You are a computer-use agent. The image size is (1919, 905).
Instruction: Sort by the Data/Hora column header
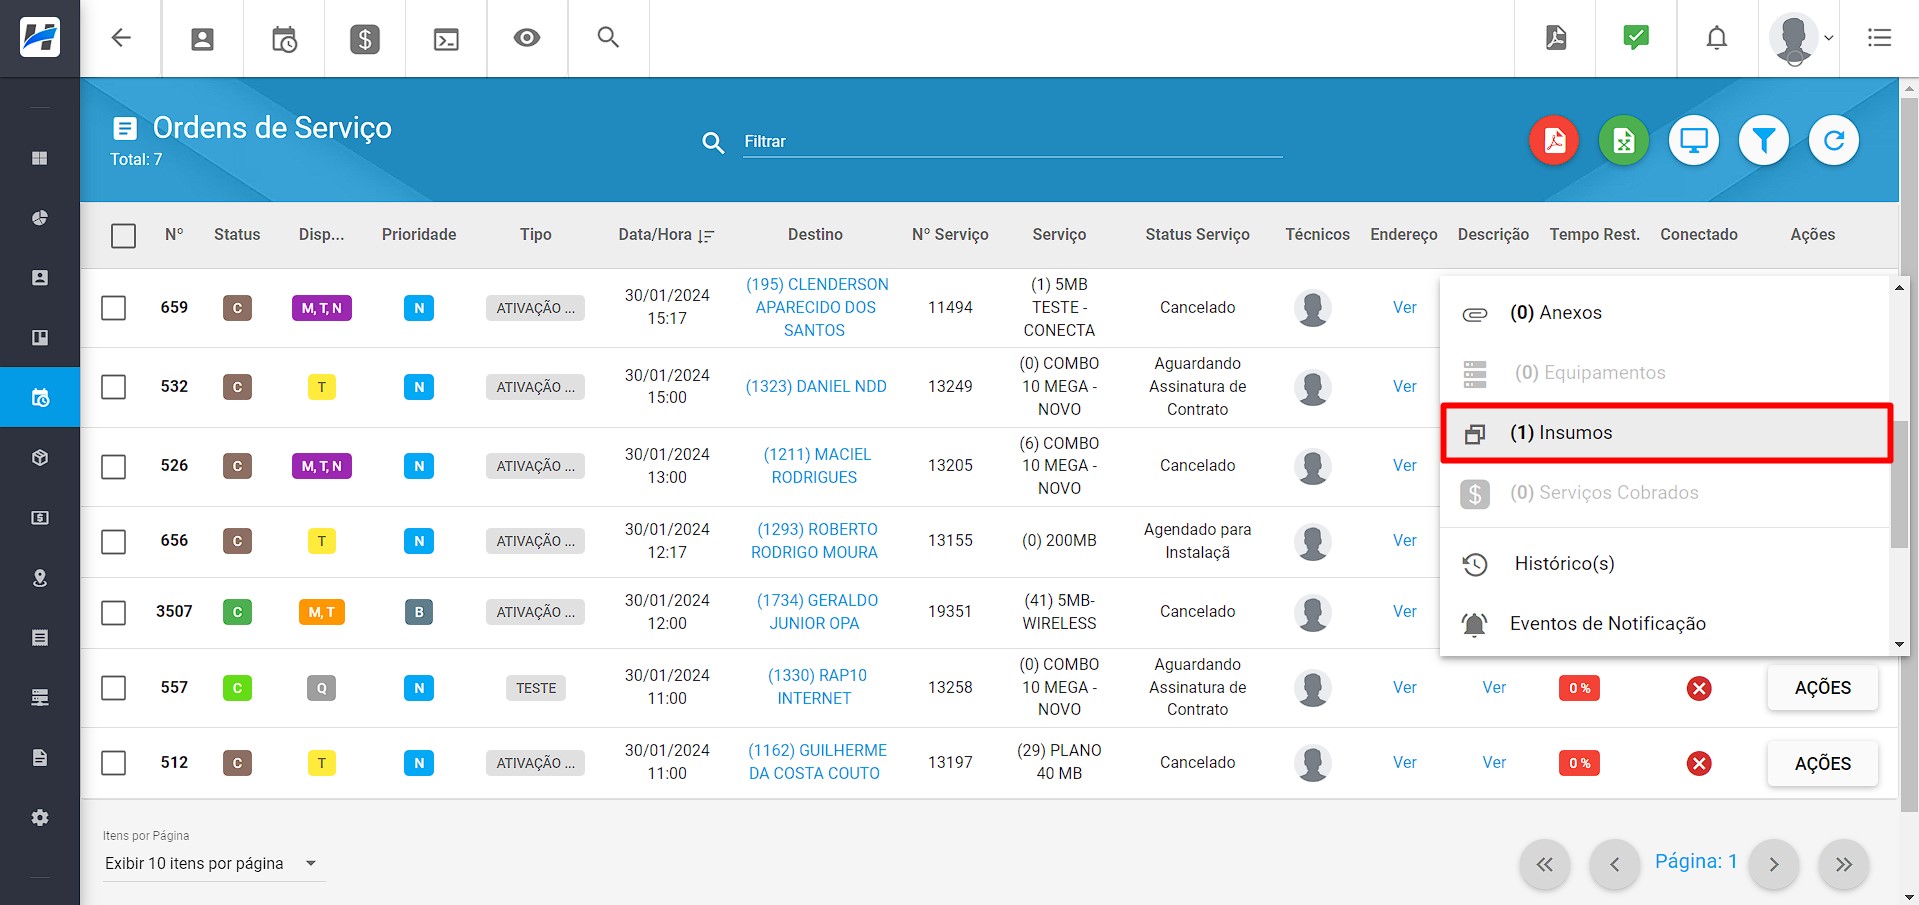tap(666, 235)
